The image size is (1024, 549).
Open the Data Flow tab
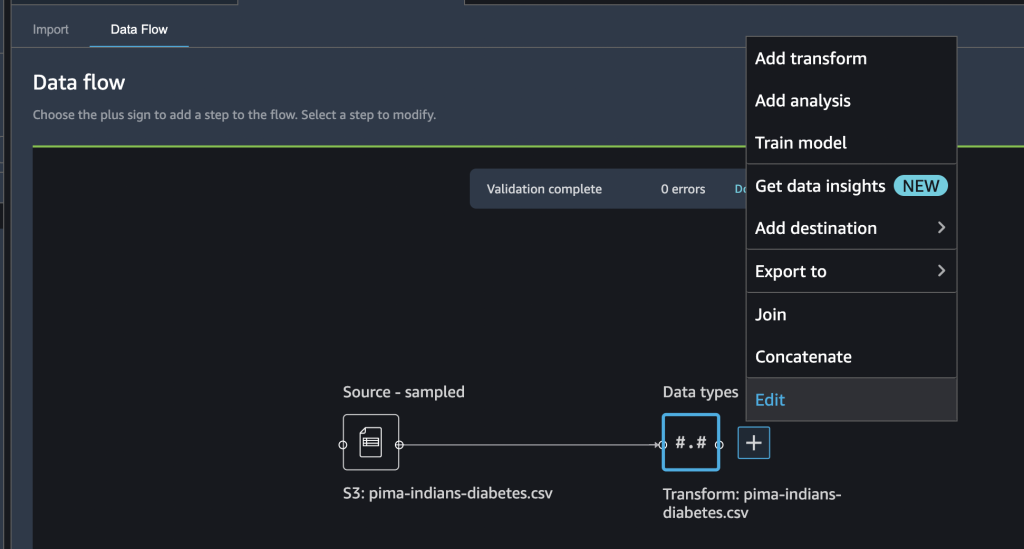pyautogui.click(x=139, y=29)
